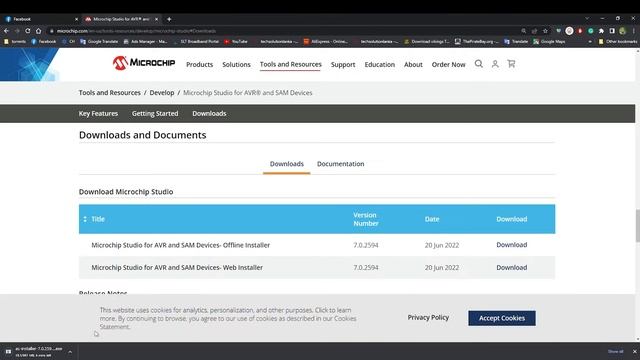Click the green Grammarly extension icon

point(591,31)
